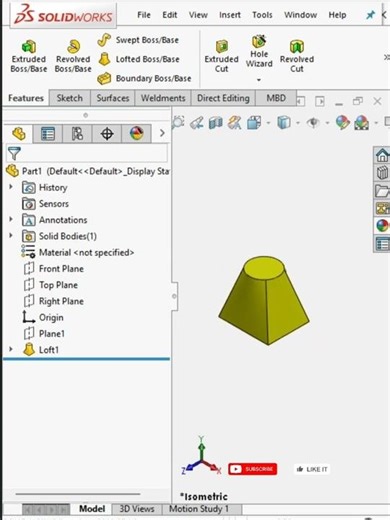Open Hide/Show Items dropdown arrow

tap(327, 123)
